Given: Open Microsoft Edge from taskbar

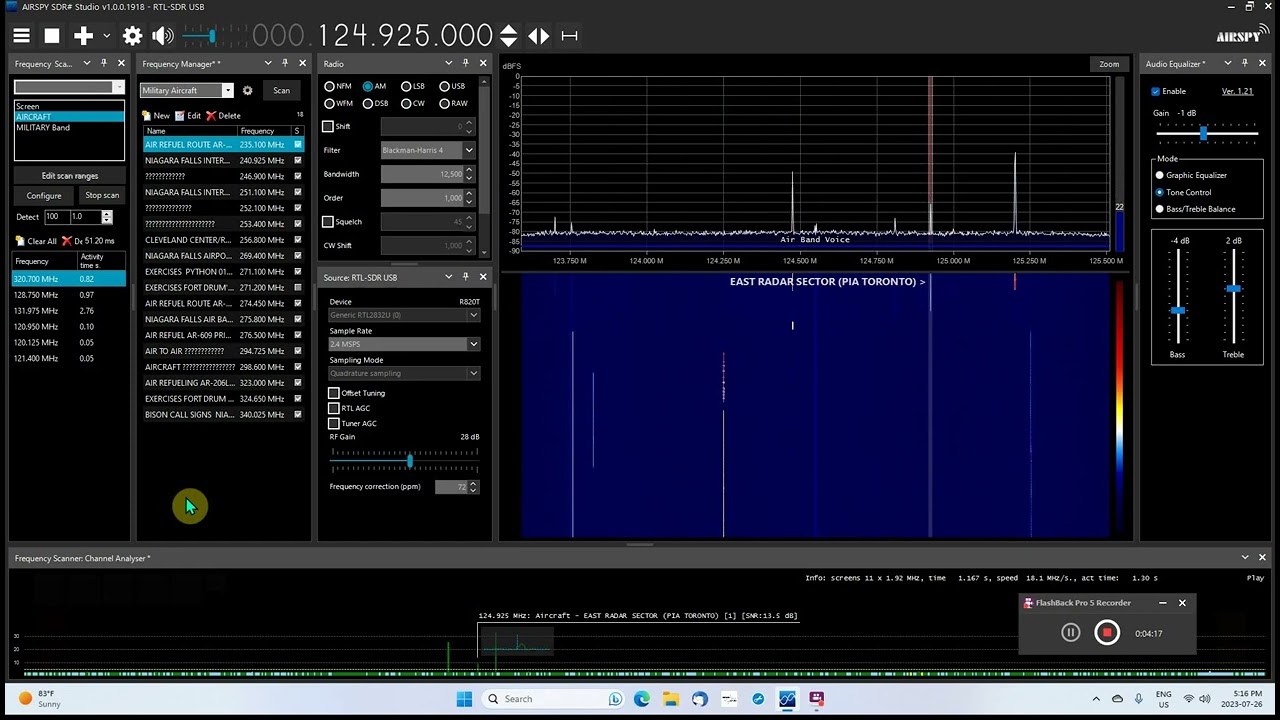Looking at the screenshot, I should pos(641,699).
